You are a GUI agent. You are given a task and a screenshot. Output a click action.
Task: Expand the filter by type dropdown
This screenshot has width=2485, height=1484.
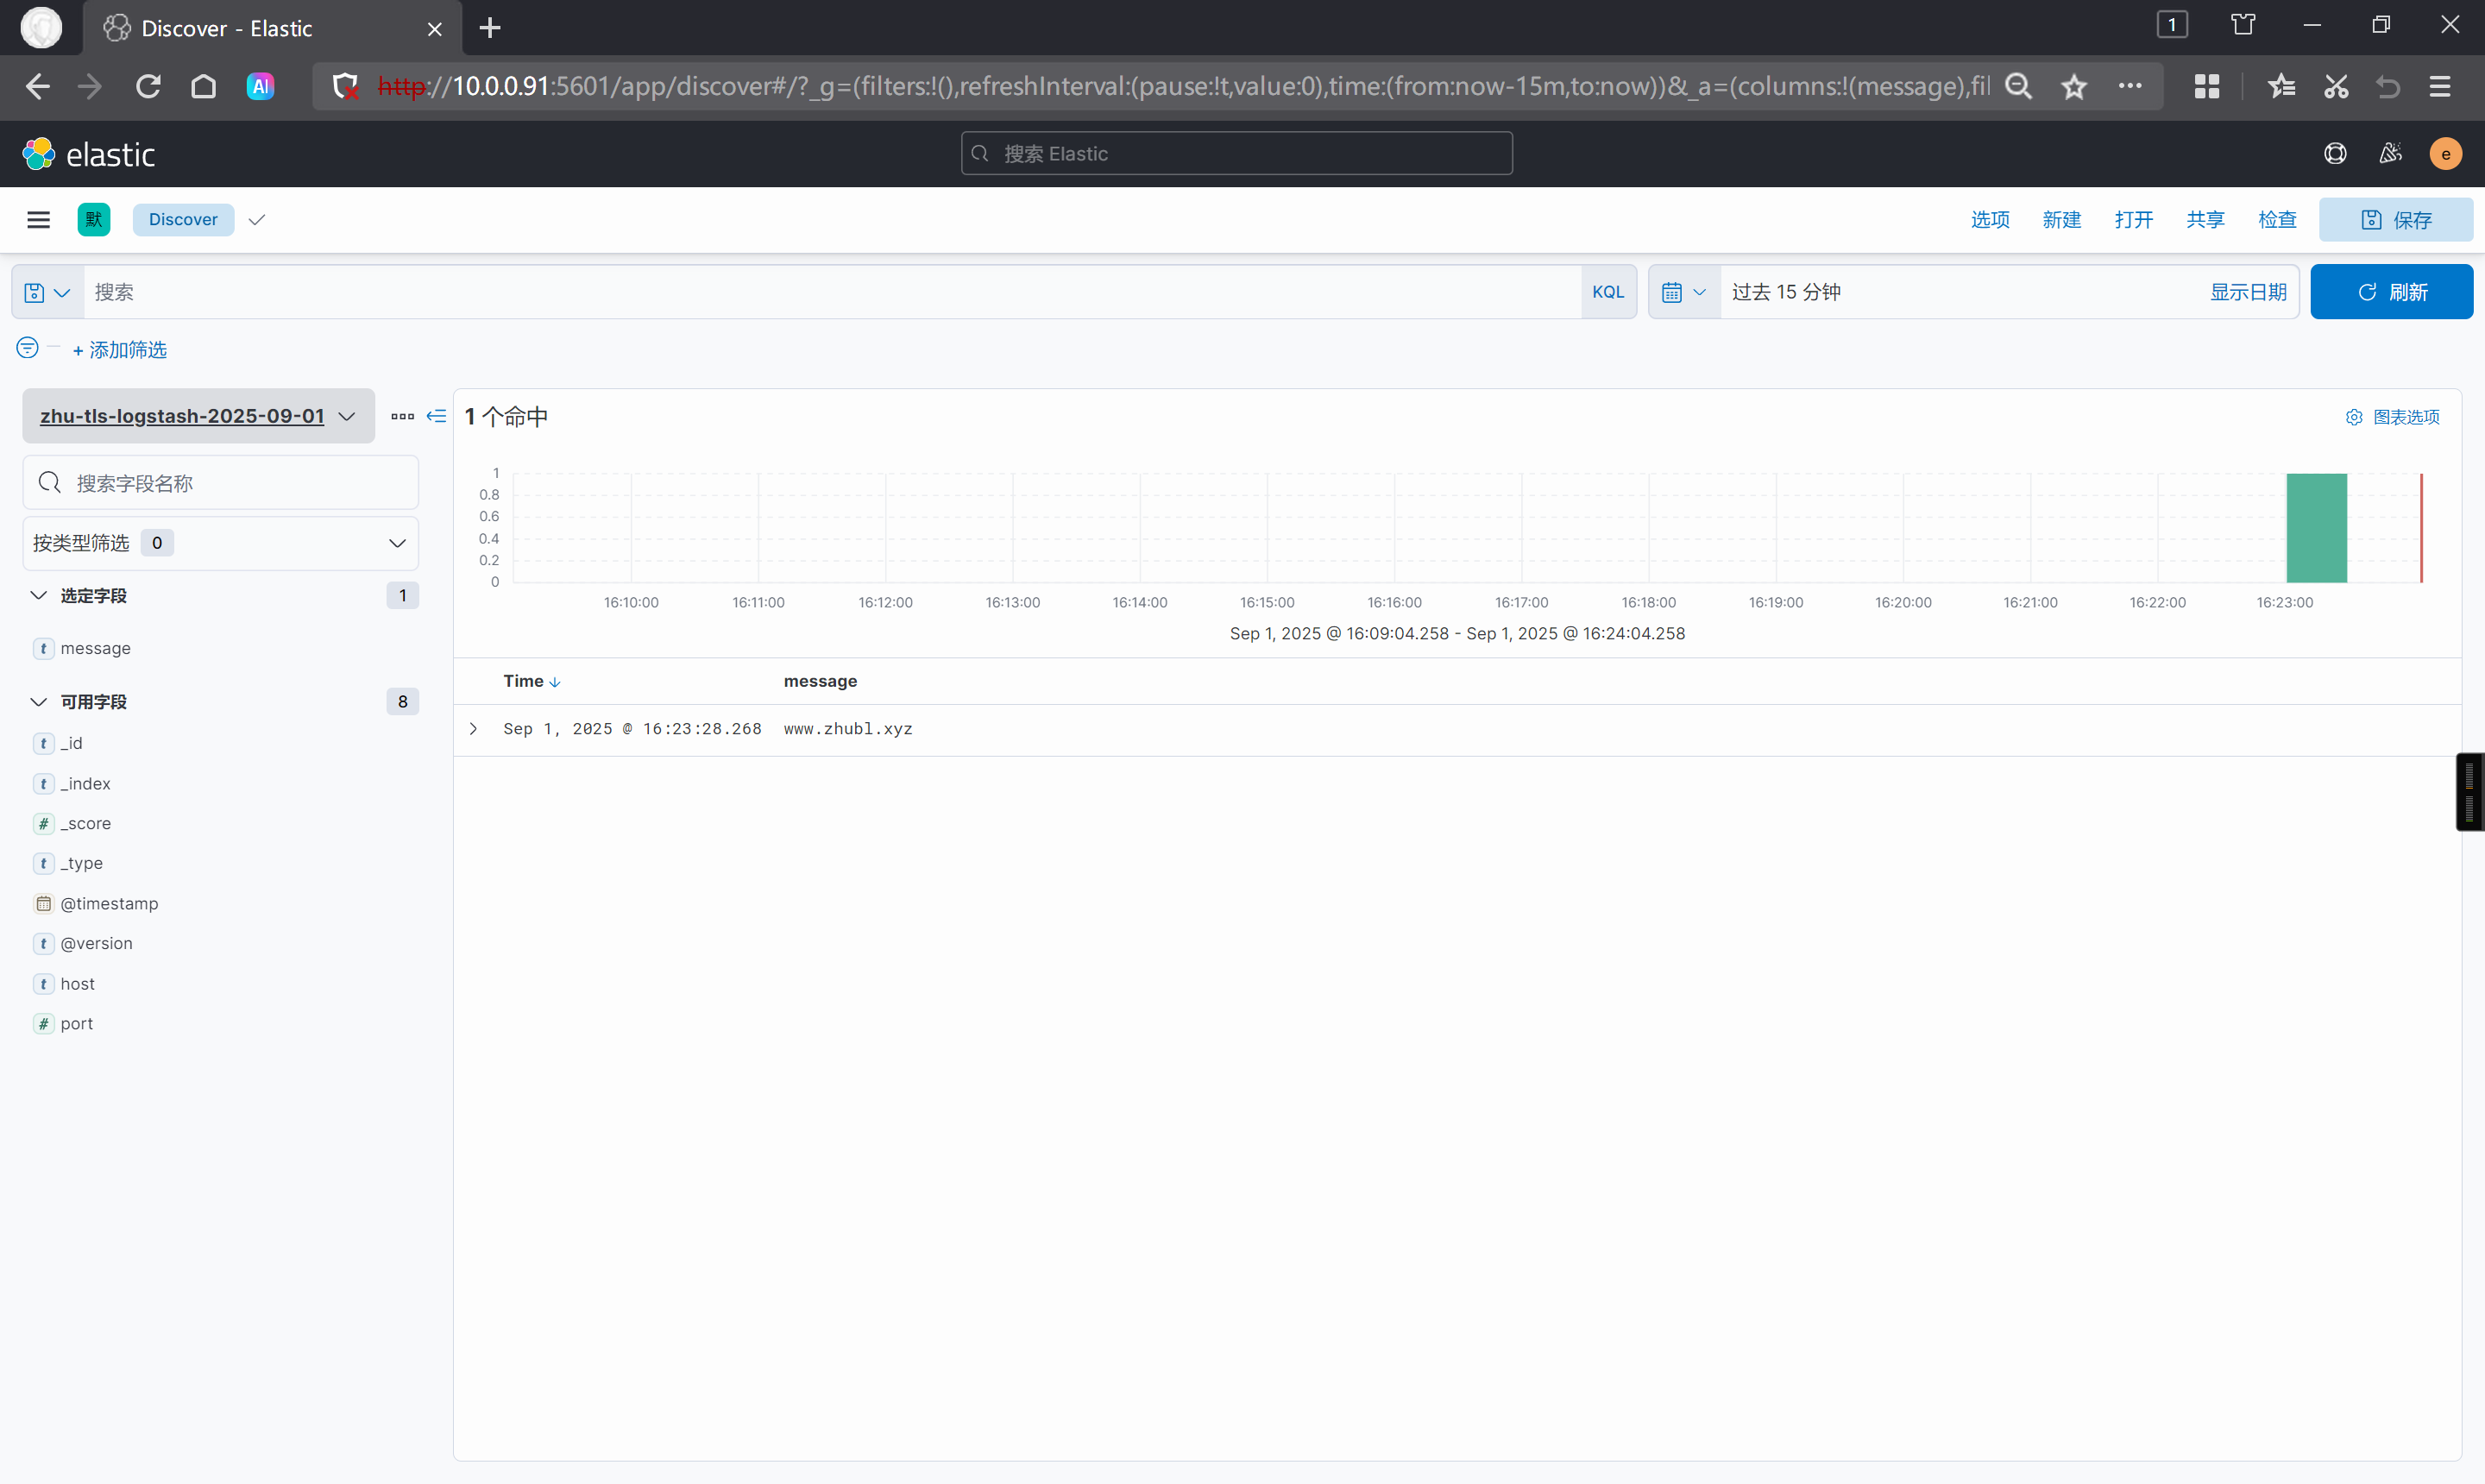coord(220,543)
